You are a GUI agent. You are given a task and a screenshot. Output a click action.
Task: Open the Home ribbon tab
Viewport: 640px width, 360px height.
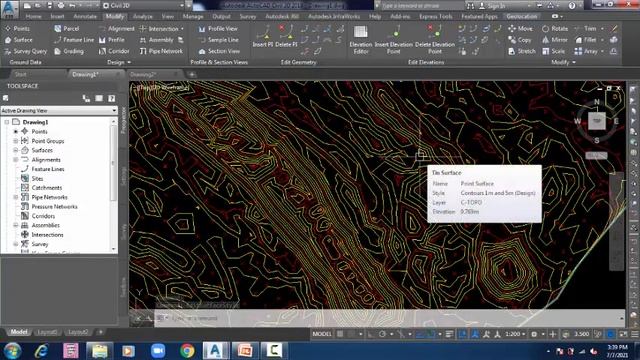click(x=33, y=16)
